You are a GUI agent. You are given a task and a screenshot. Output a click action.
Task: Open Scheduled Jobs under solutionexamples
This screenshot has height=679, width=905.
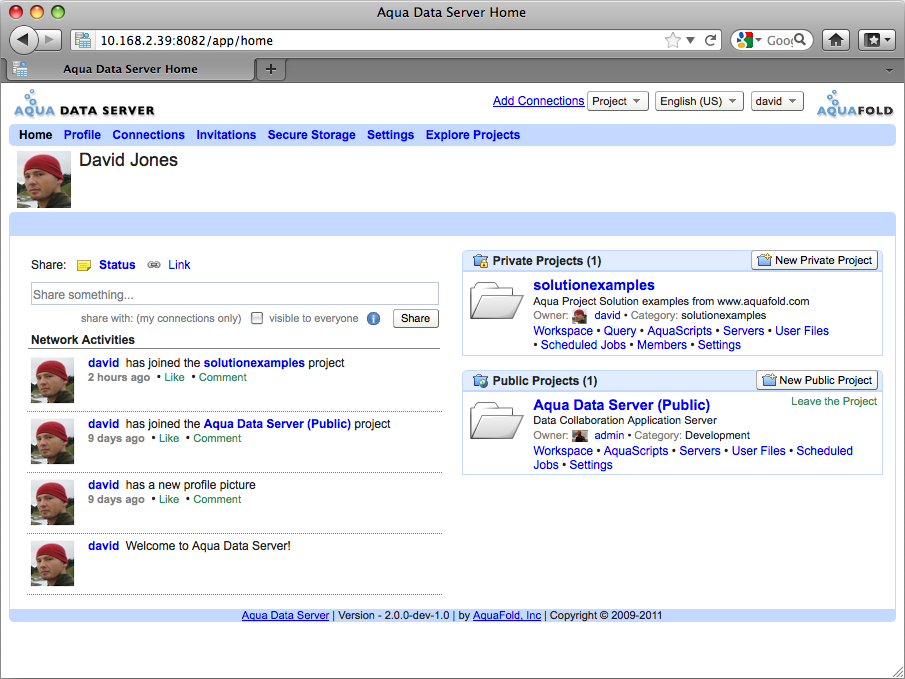583,345
